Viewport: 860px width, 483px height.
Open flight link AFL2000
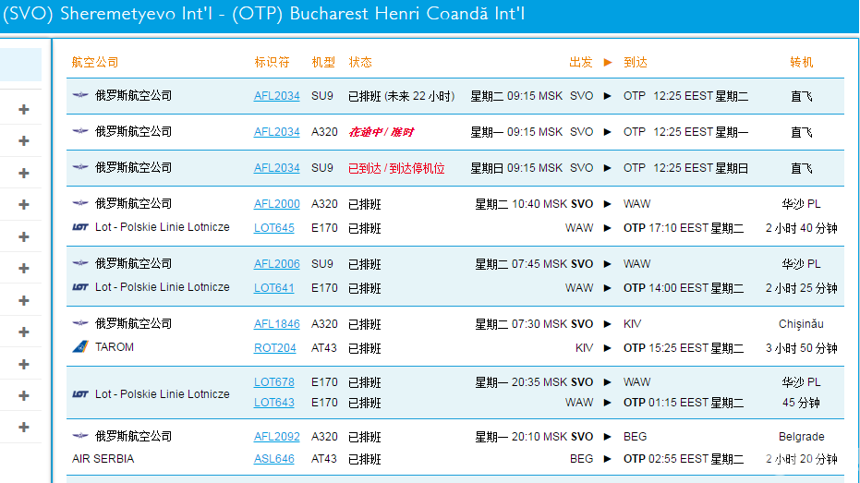pos(276,204)
